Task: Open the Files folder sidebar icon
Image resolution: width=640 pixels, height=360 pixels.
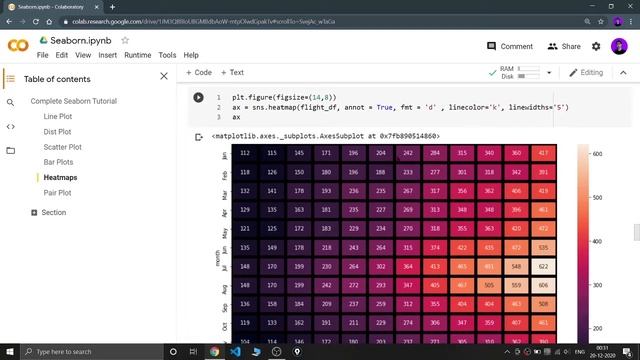Action: tap(11, 150)
